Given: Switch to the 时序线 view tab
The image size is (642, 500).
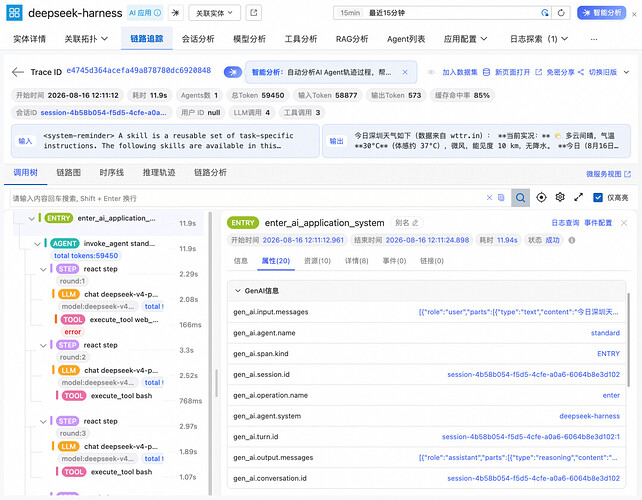Looking at the screenshot, I should (111, 172).
